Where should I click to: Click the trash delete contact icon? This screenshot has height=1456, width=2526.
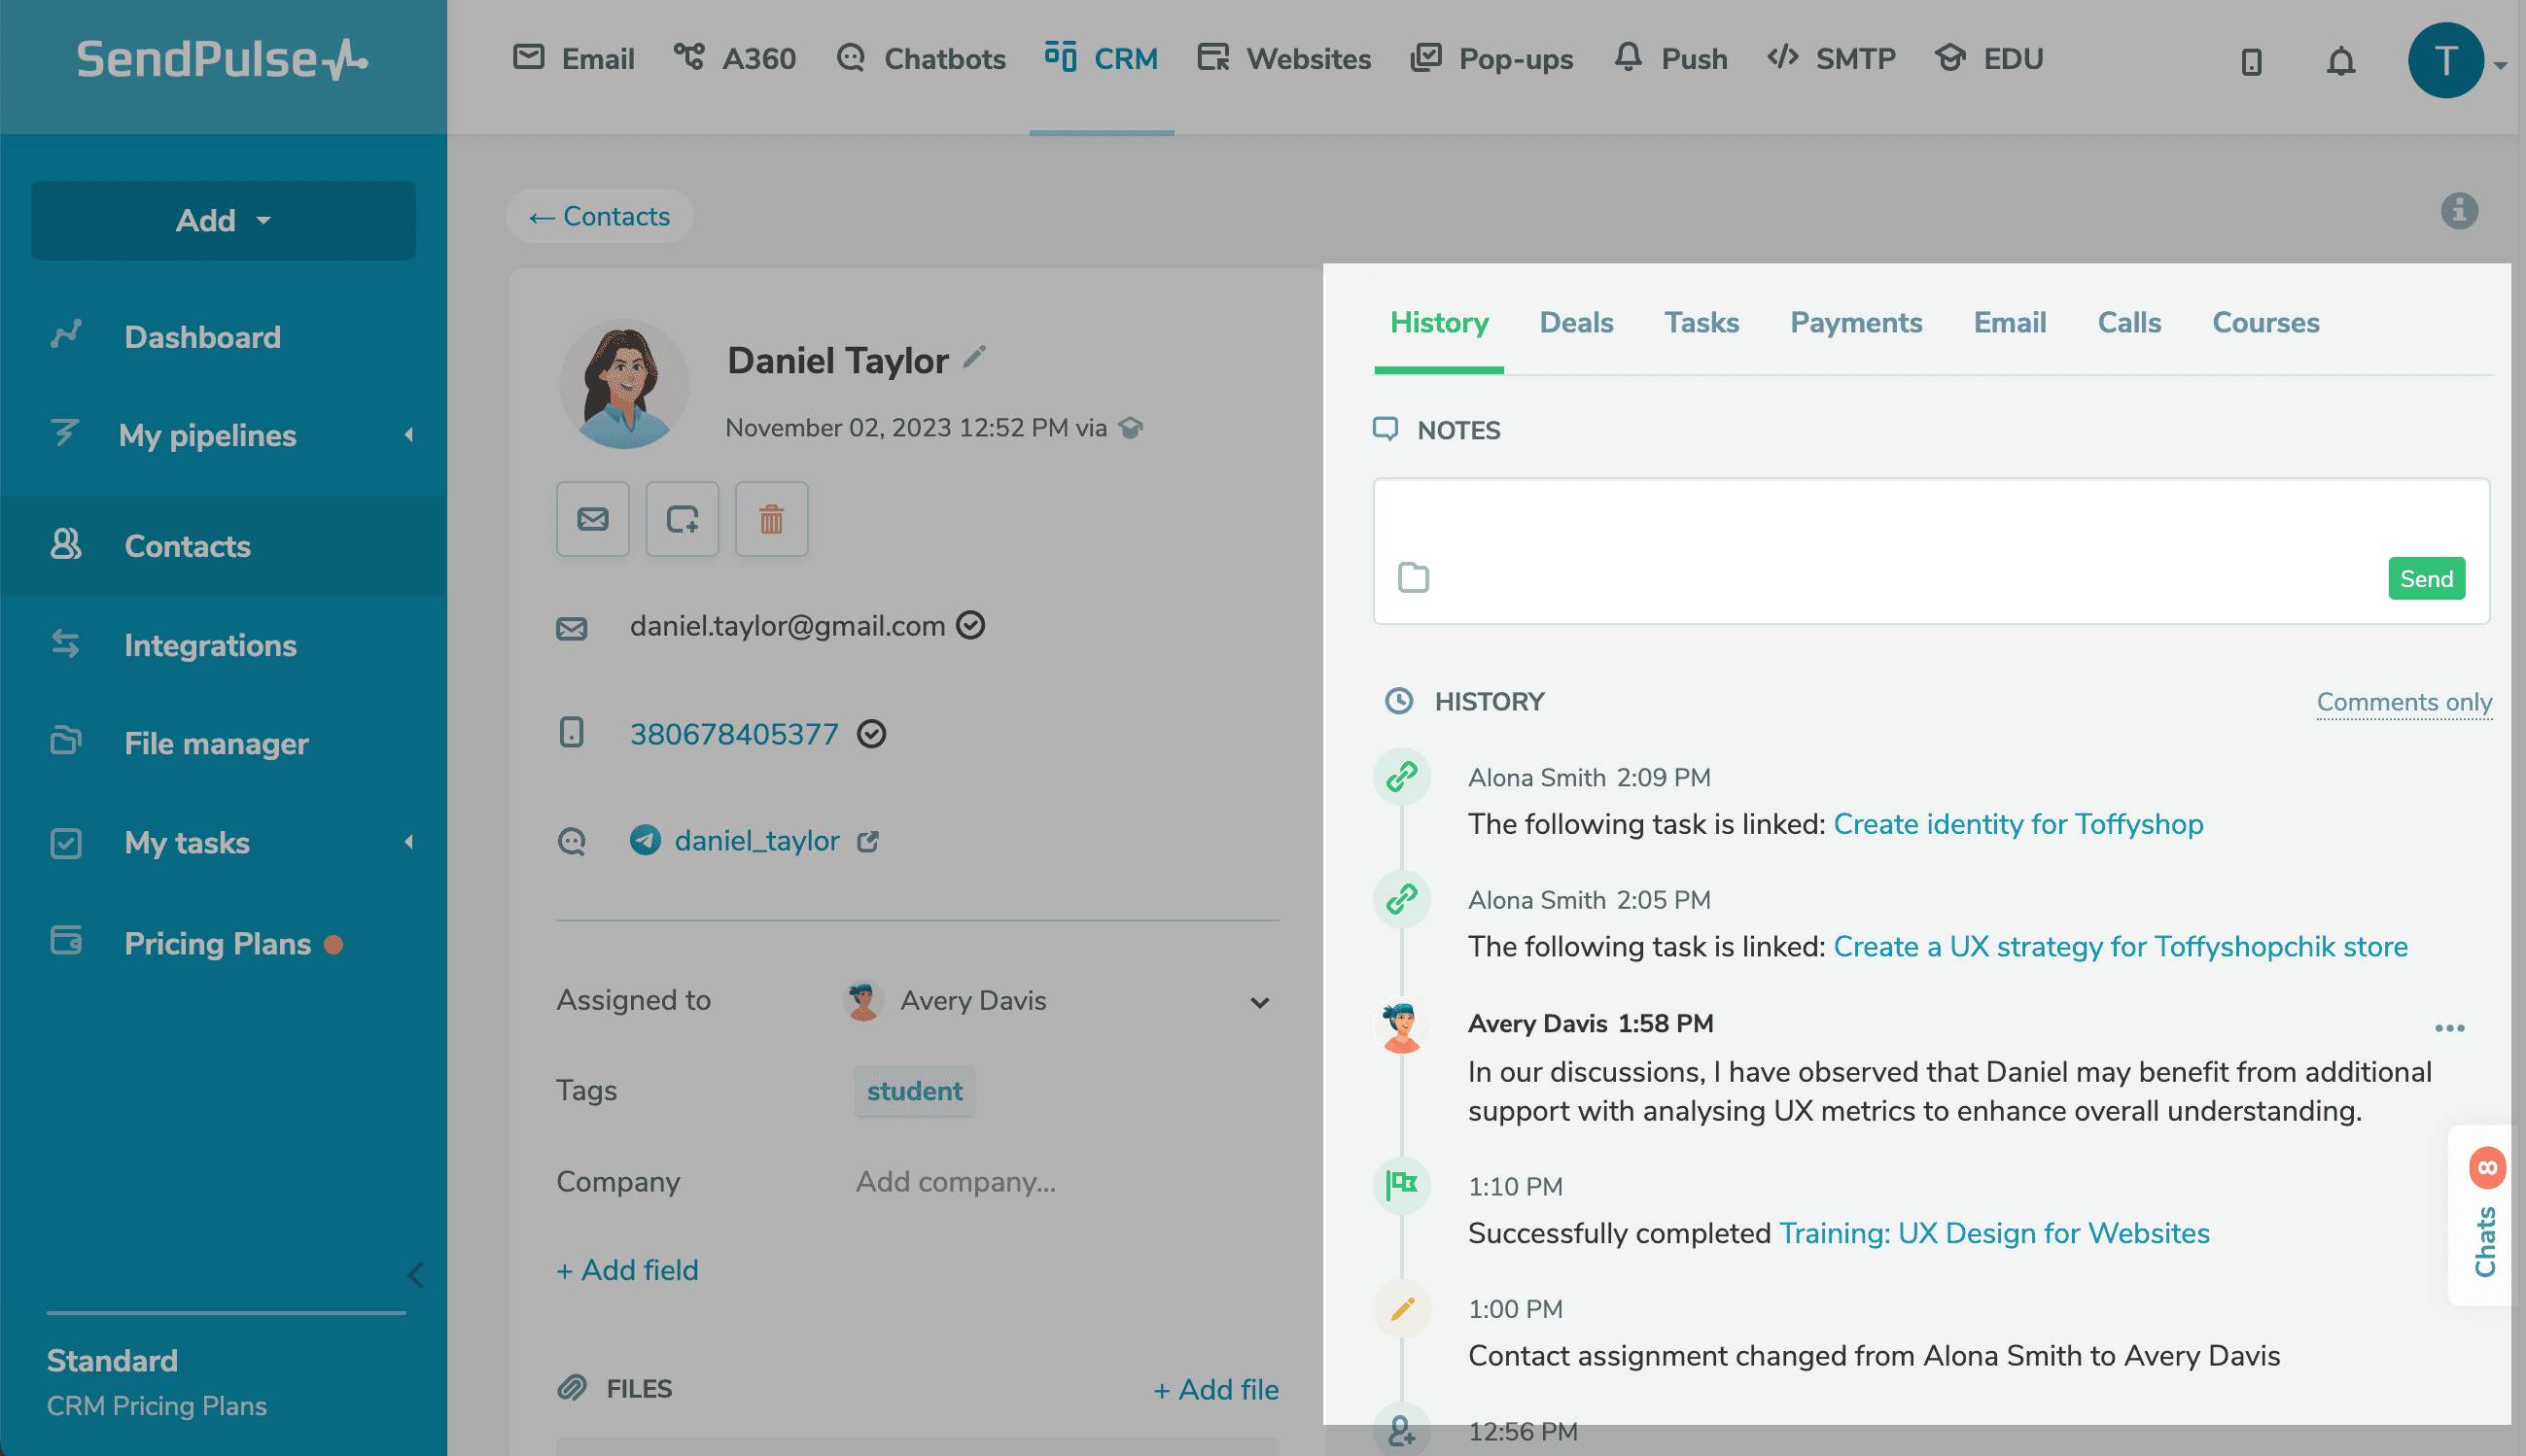tap(771, 519)
